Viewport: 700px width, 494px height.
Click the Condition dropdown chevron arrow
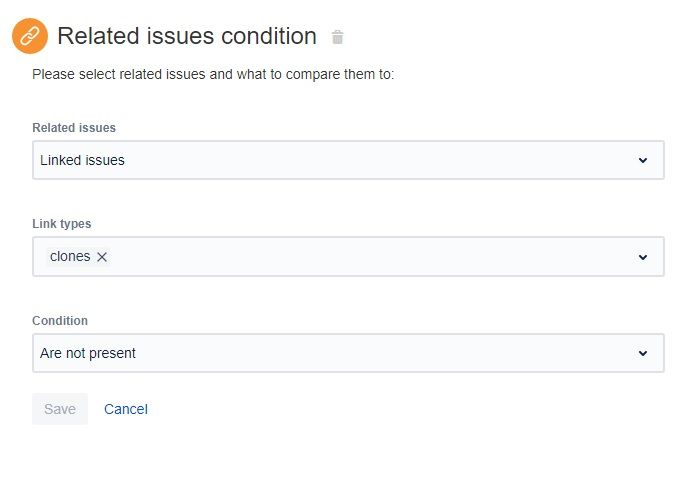point(643,353)
